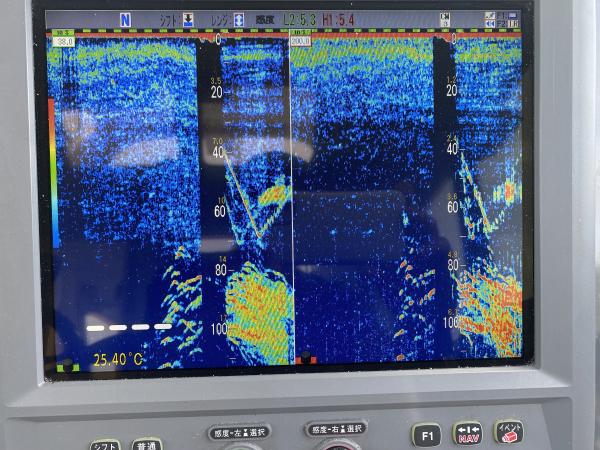Screen dimensions: 600x450
Task: Select the H1:5.4 gain value
Action: point(338,20)
